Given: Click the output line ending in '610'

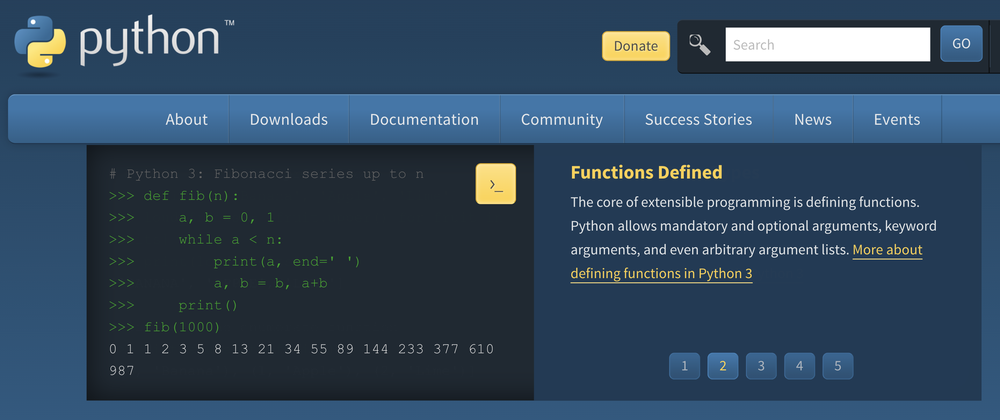Looking at the screenshot, I should click(x=301, y=349).
